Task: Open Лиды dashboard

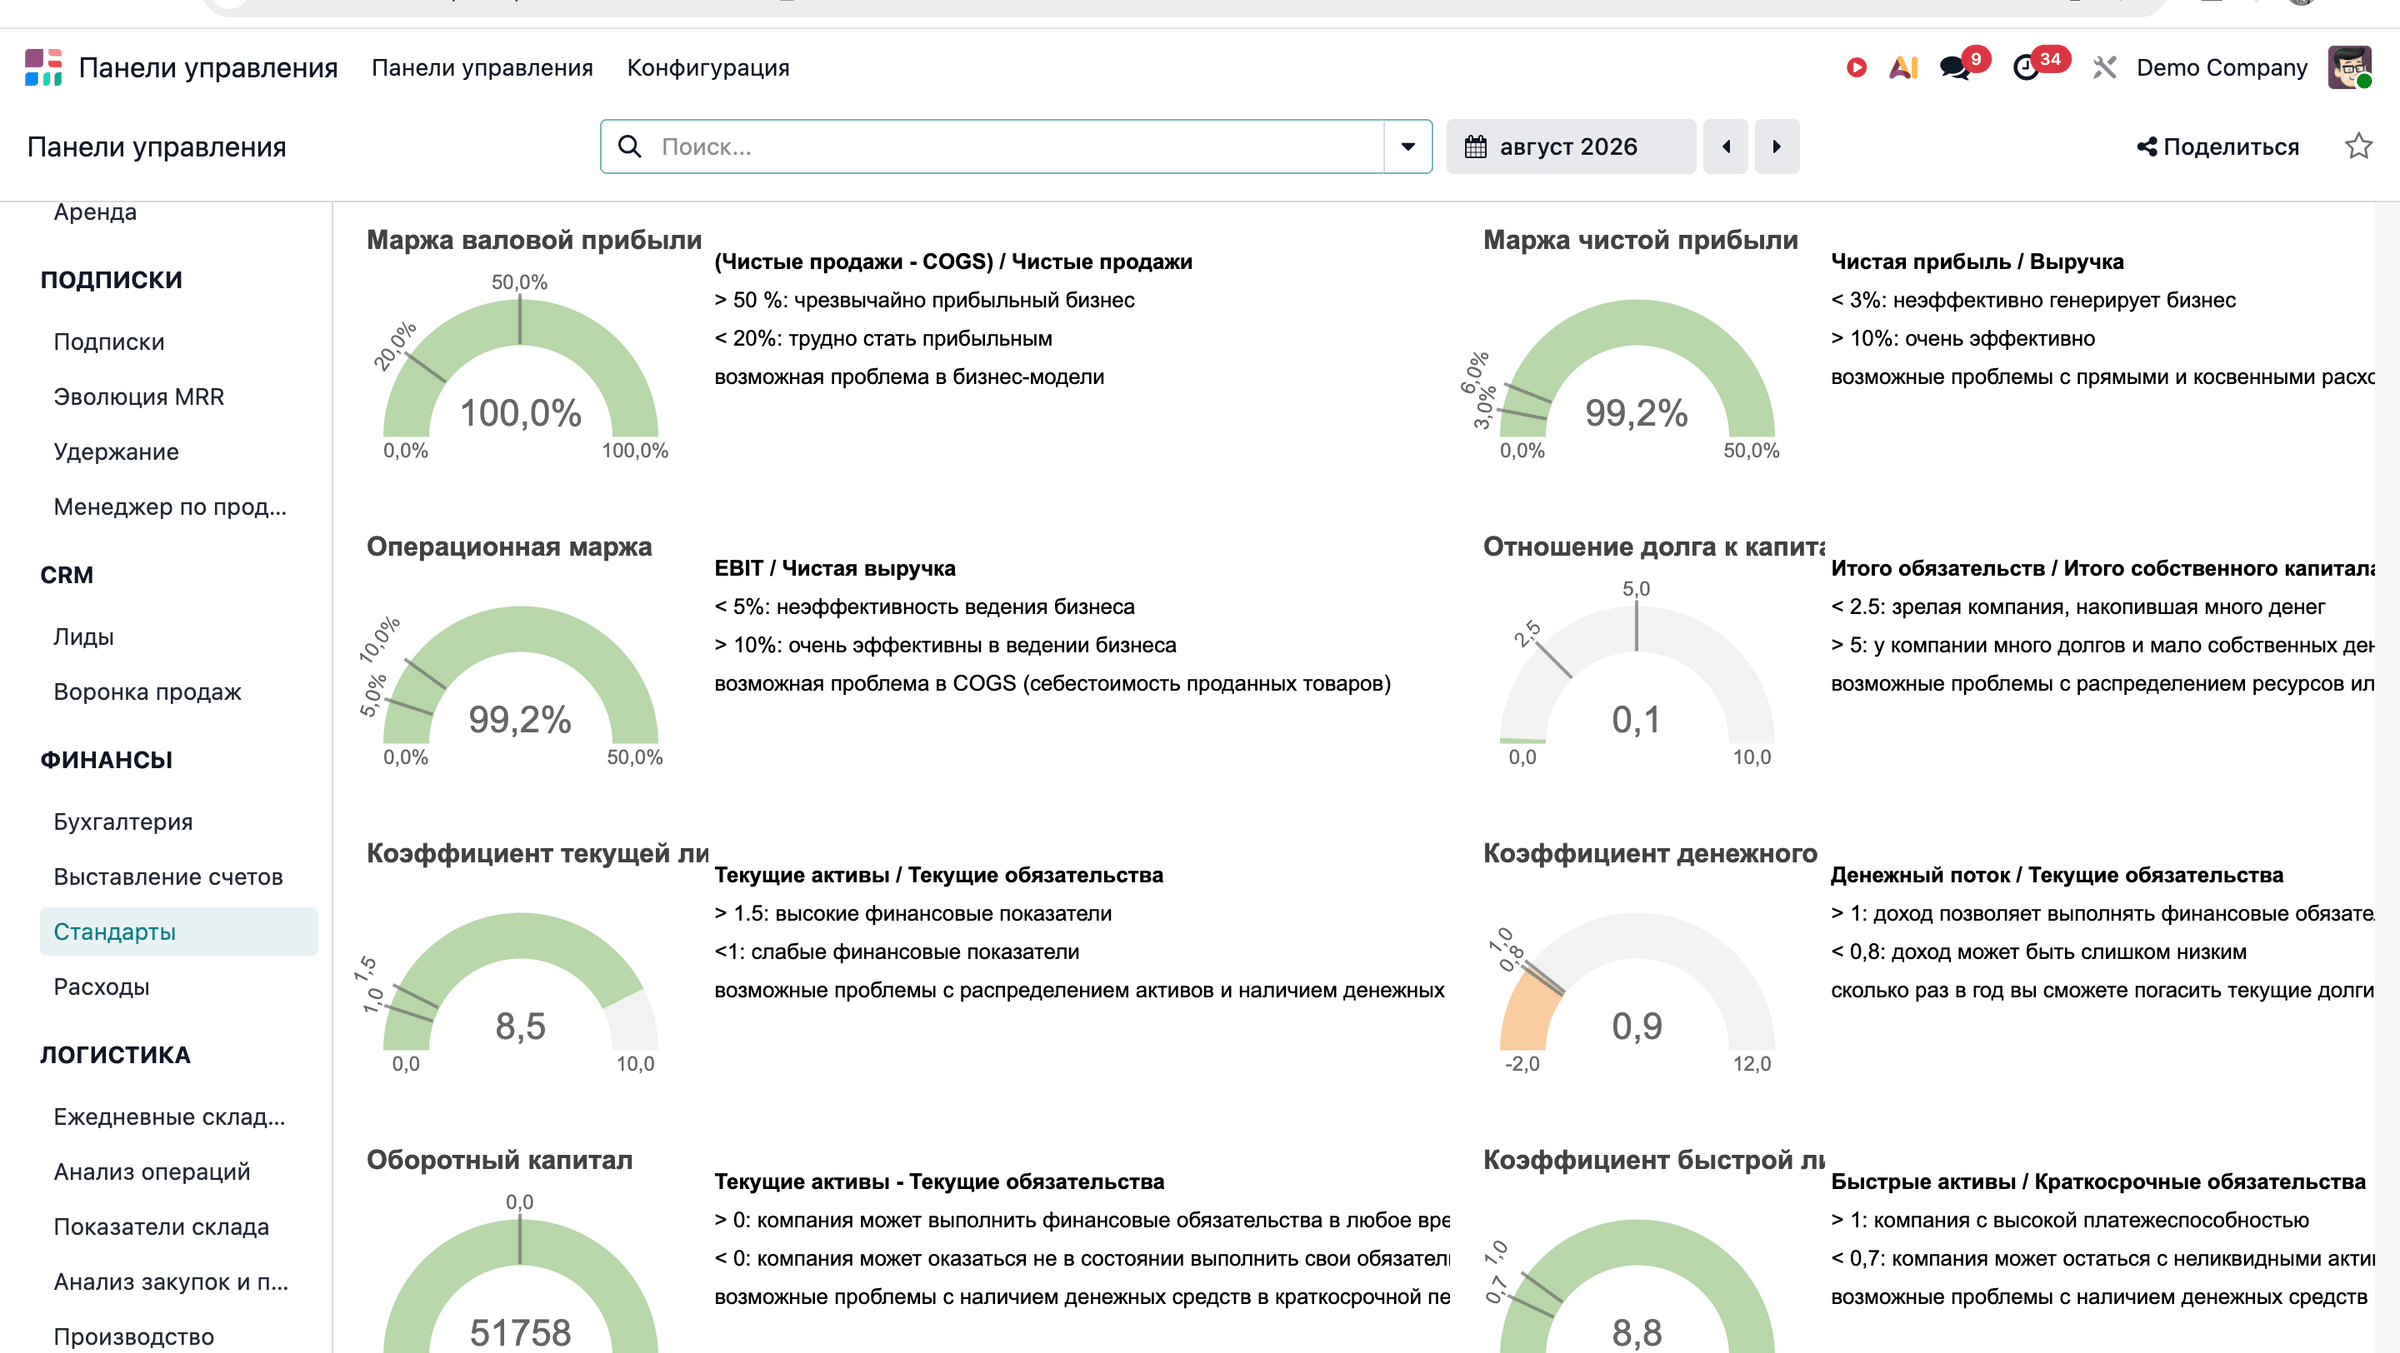Action: [x=84, y=637]
